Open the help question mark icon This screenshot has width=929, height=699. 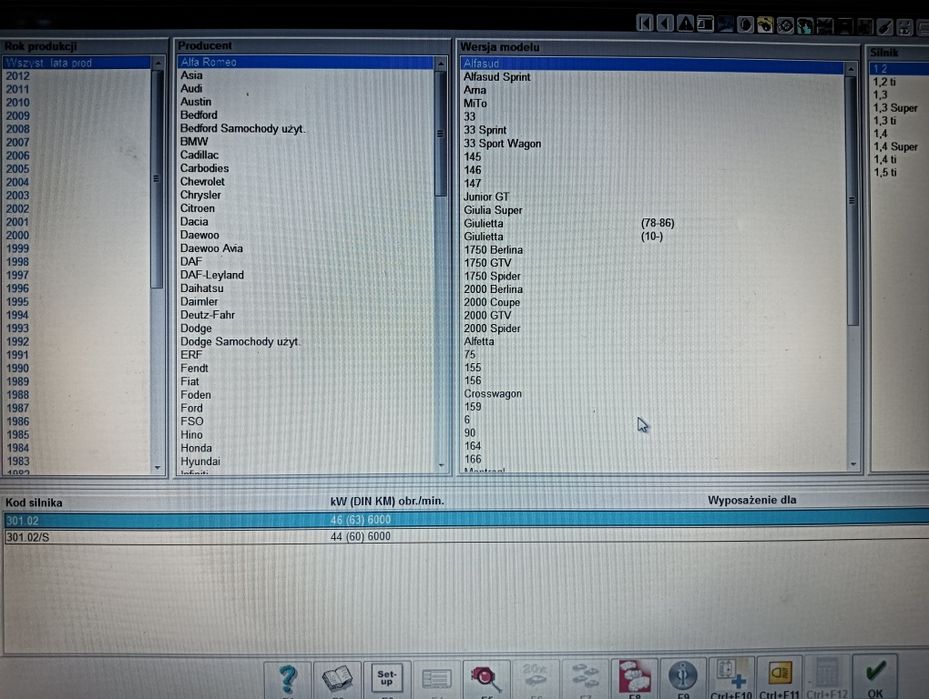click(287, 679)
